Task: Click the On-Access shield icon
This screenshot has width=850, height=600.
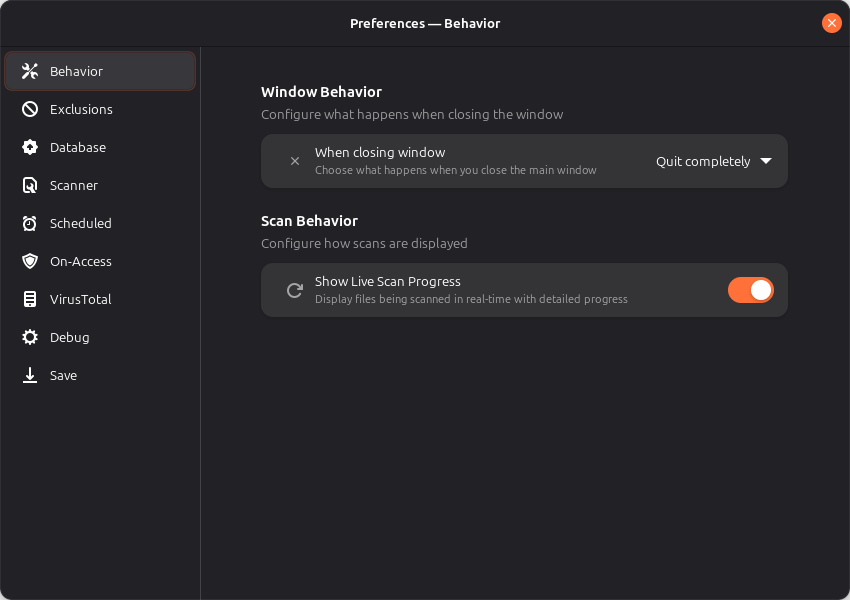Action: [28, 261]
